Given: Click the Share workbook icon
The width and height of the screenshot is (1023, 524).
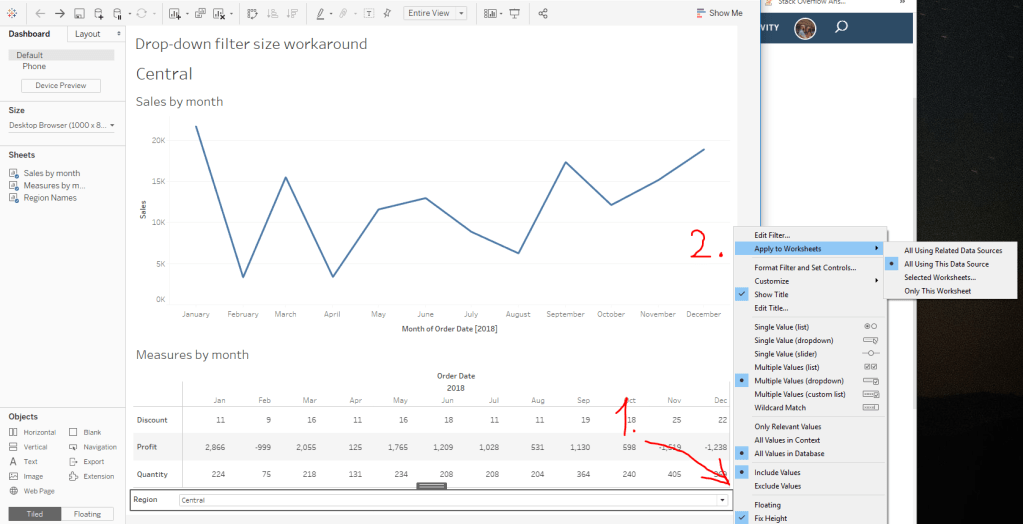Looking at the screenshot, I should coord(543,14).
